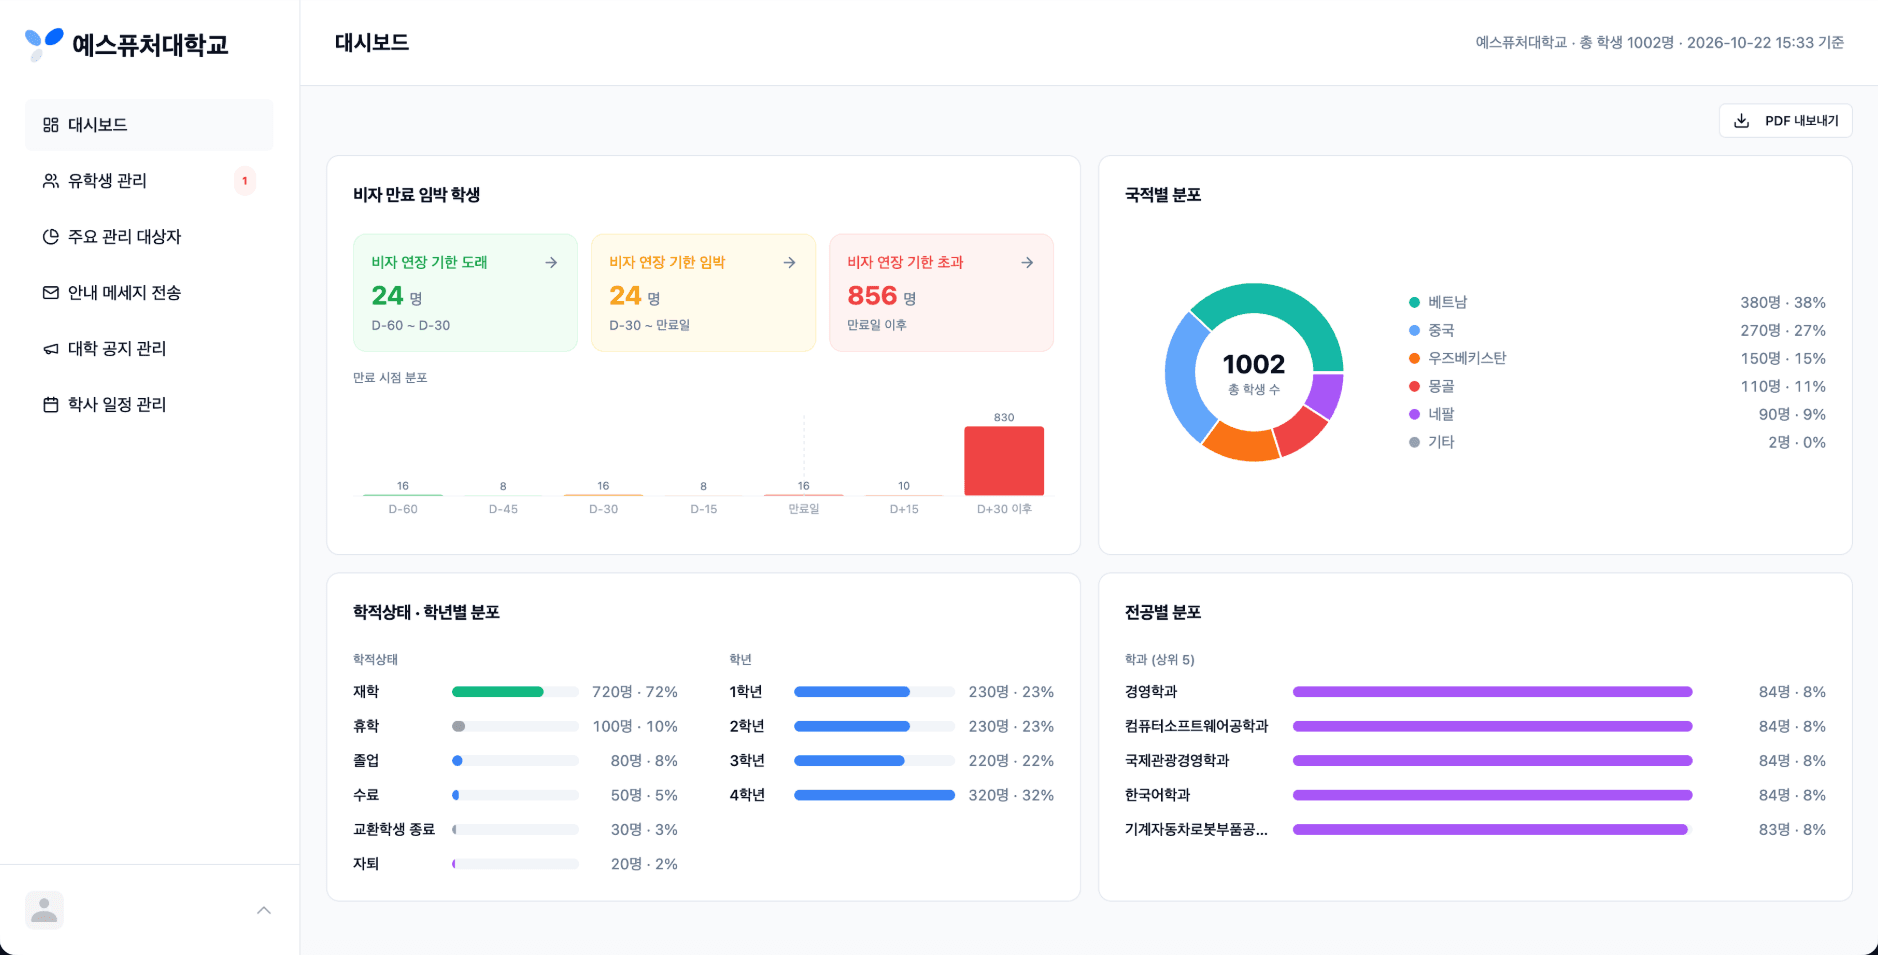Click the arrow on 비자 연장 기한 임박 card
This screenshot has height=955, width=1878.
pos(789,262)
